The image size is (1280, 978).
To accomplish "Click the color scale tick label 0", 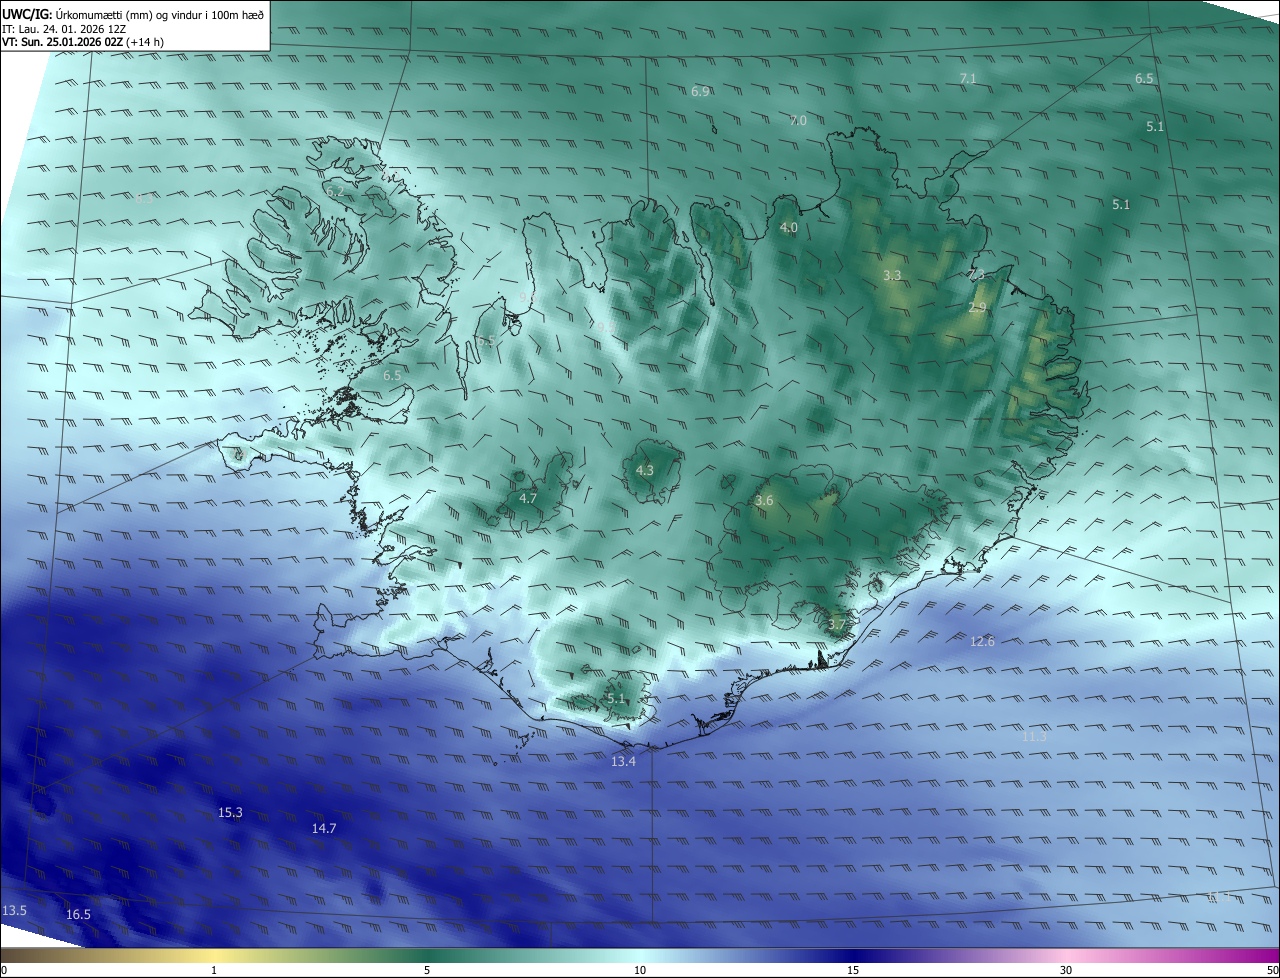I will (4, 970).
